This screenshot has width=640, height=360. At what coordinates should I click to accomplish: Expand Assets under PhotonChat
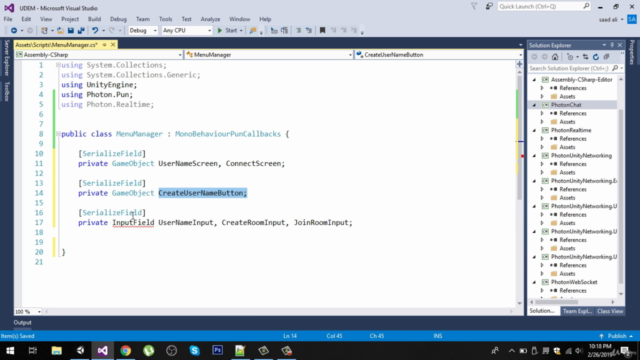coord(542,122)
